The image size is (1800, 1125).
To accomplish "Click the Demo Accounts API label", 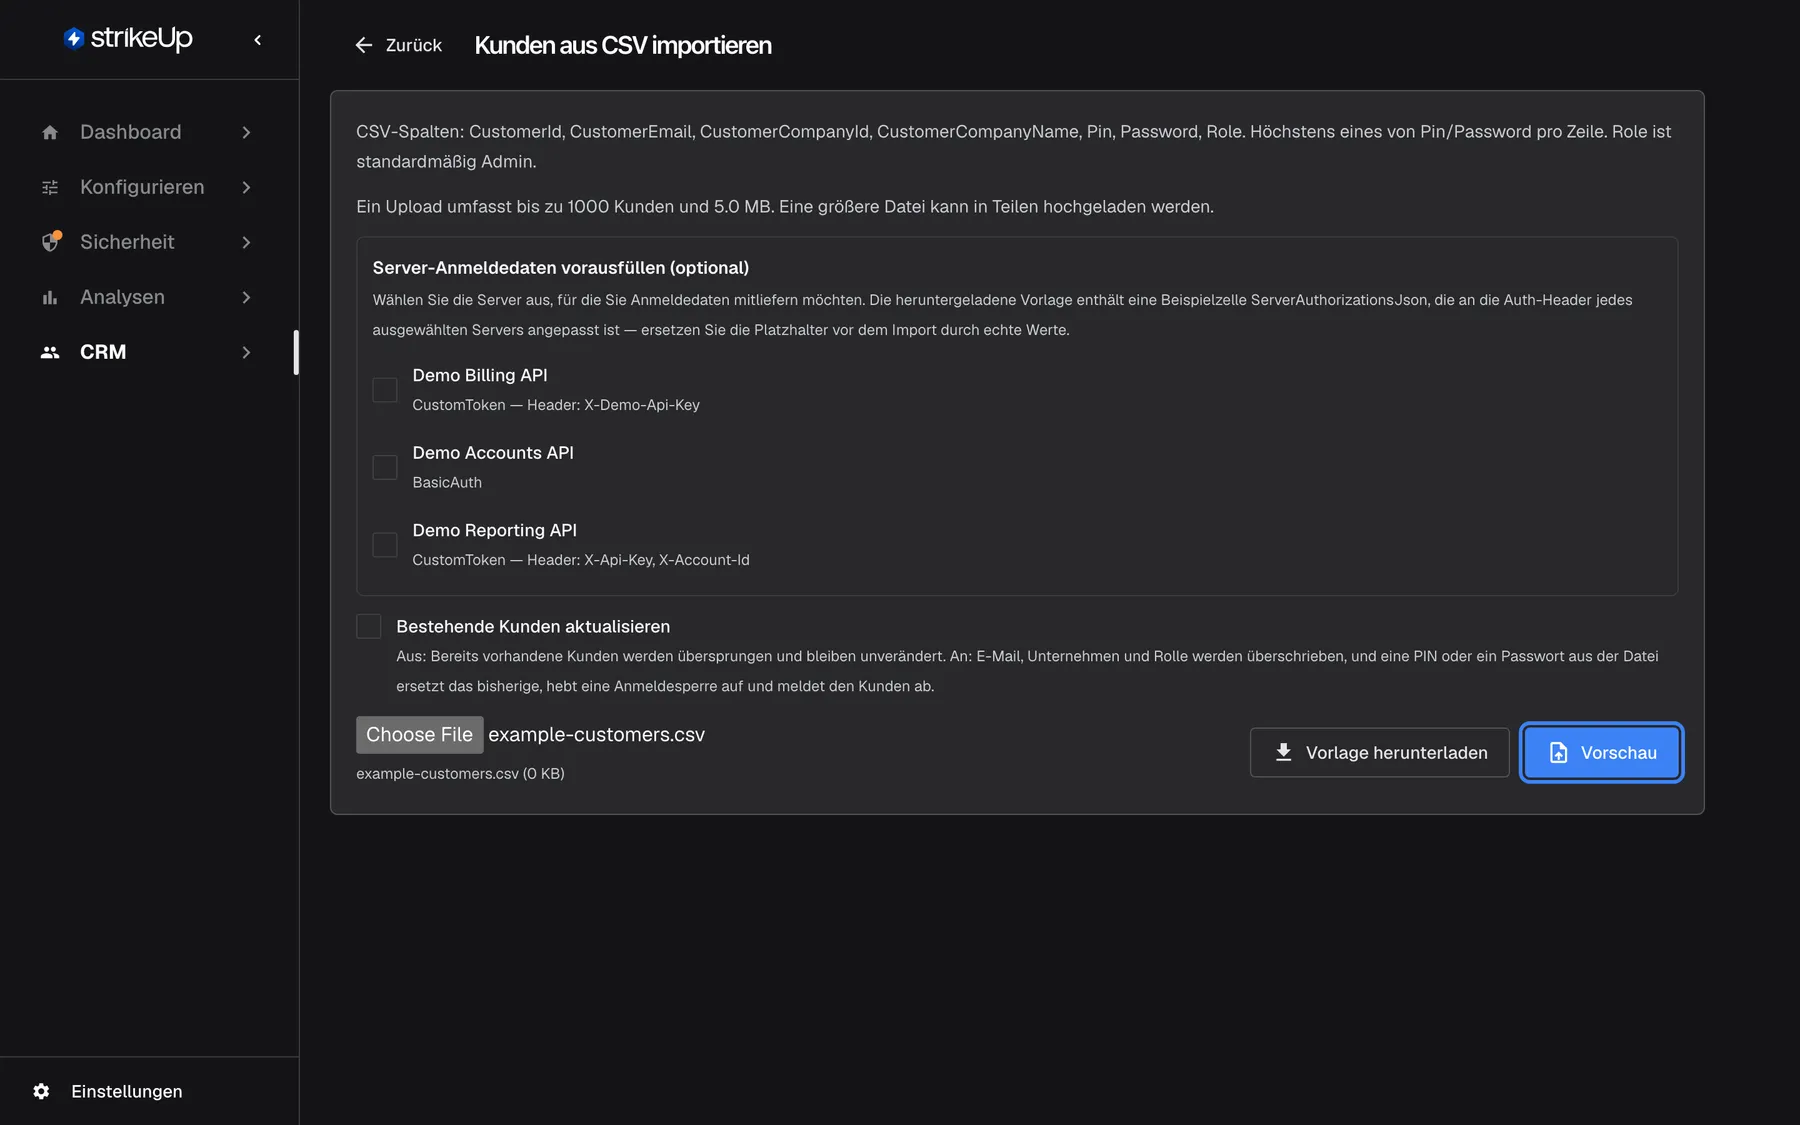I will (493, 453).
